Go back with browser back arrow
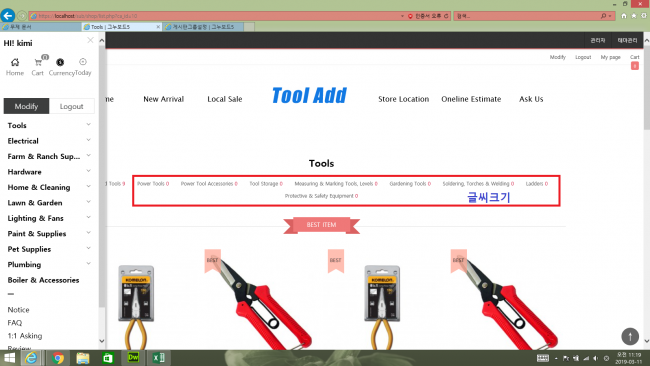 point(7,16)
